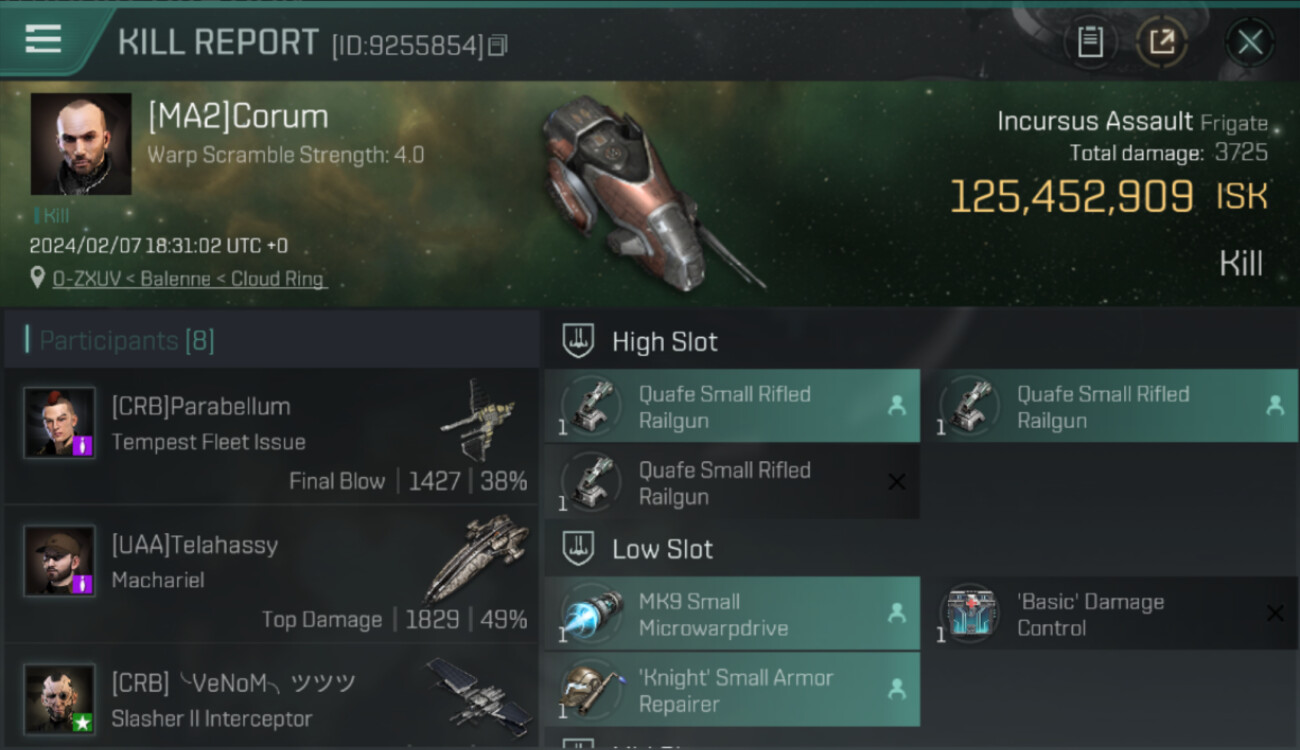Click the clipboard report icon

pyautogui.click(x=1090, y=42)
